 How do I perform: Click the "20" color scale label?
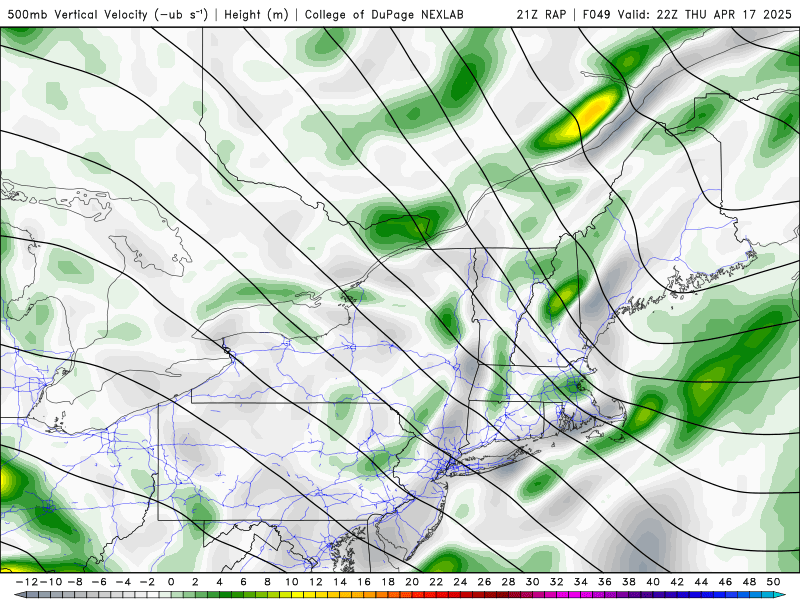pyautogui.click(x=412, y=582)
